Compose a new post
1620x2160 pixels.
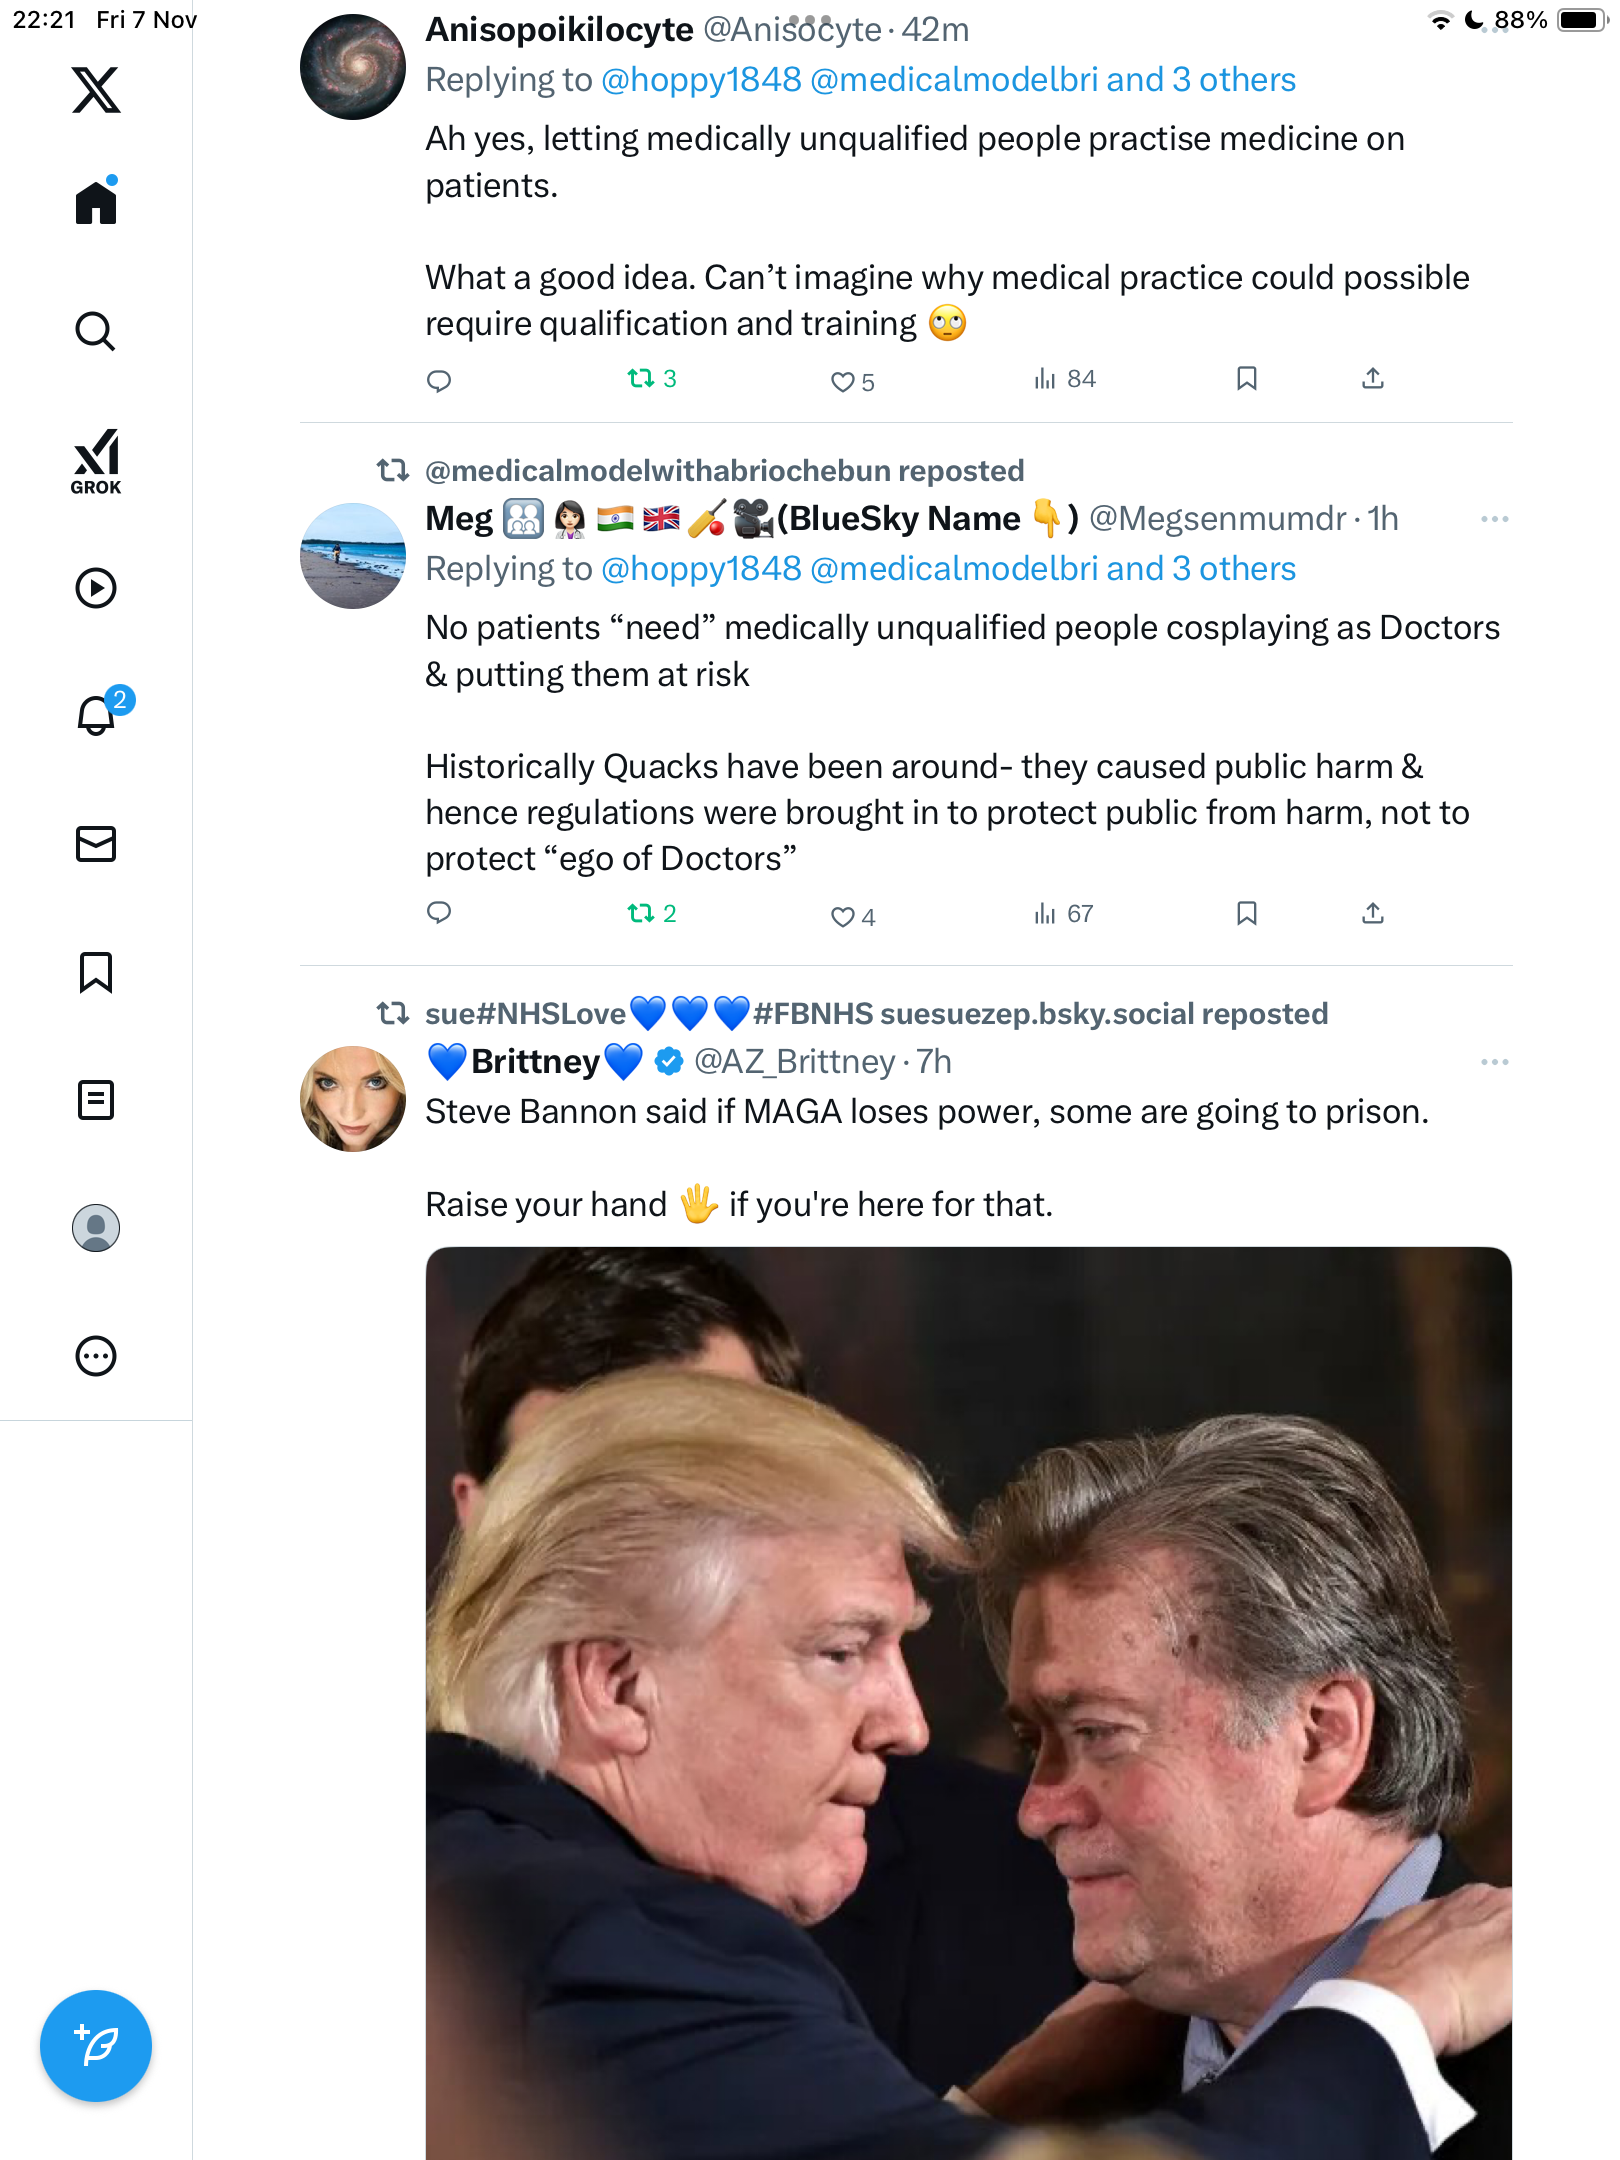click(x=96, y=2045)
